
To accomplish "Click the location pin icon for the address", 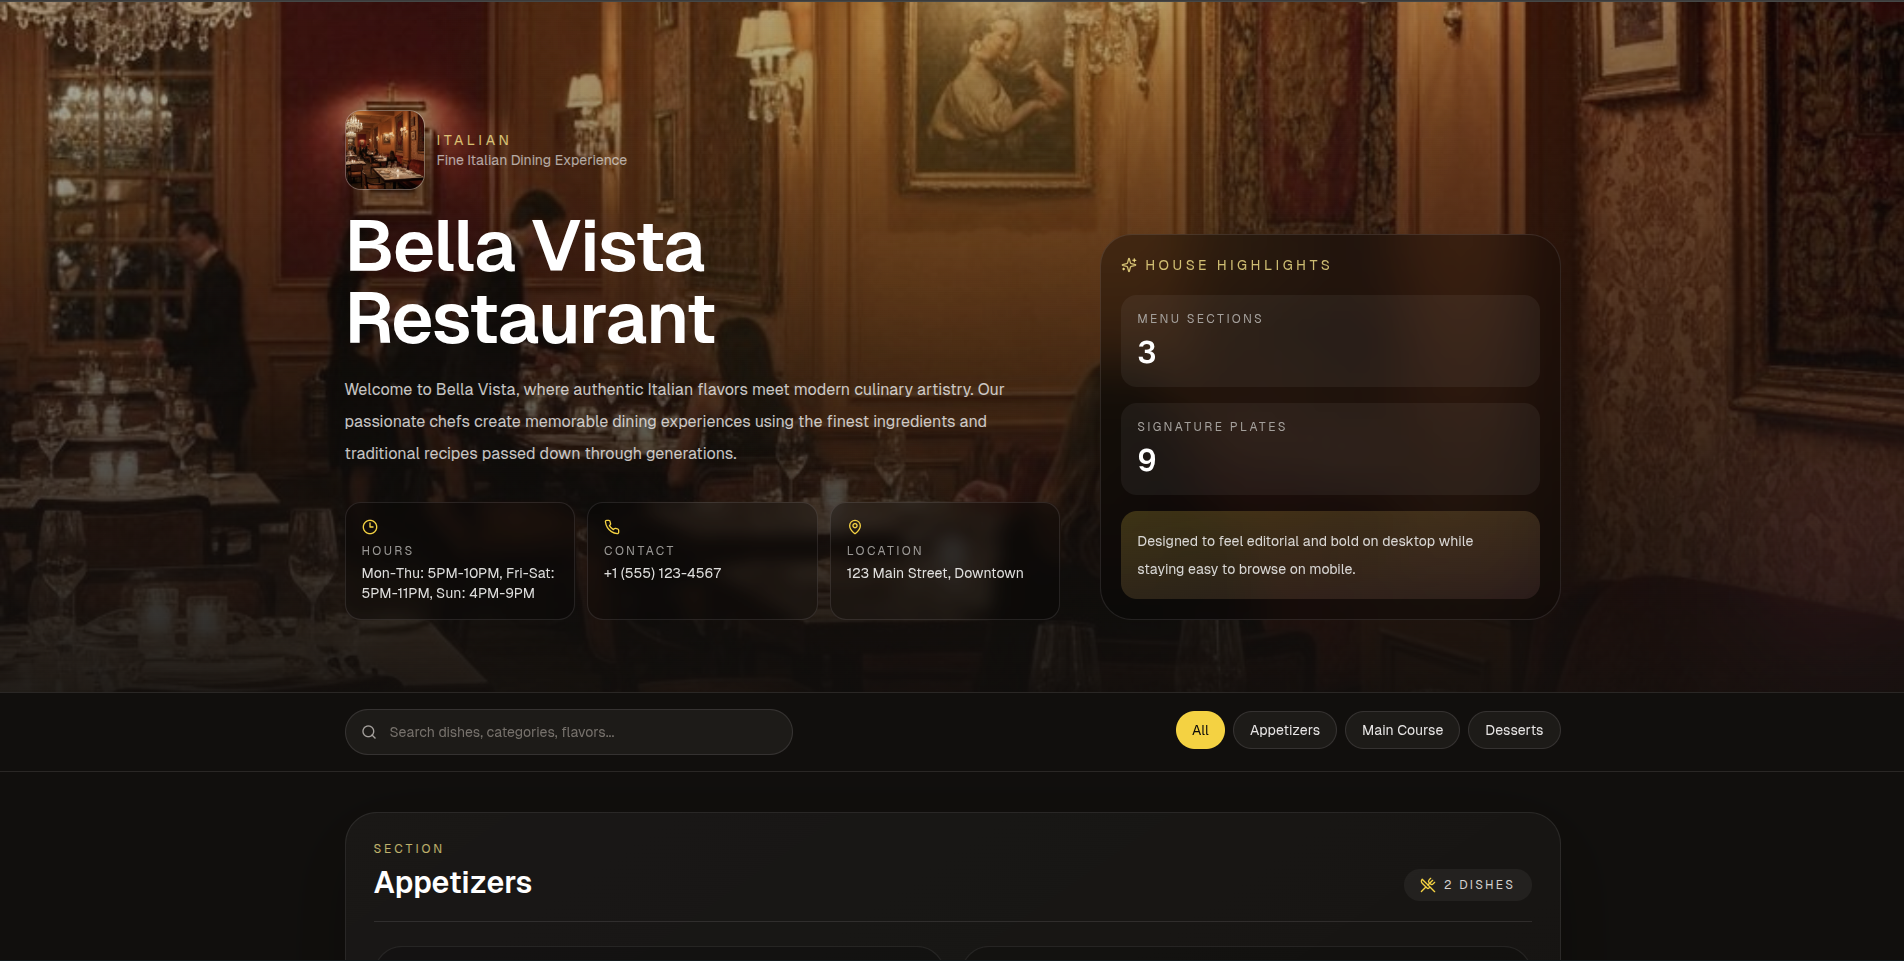I will pyautogui.click(x=854, y=526).
